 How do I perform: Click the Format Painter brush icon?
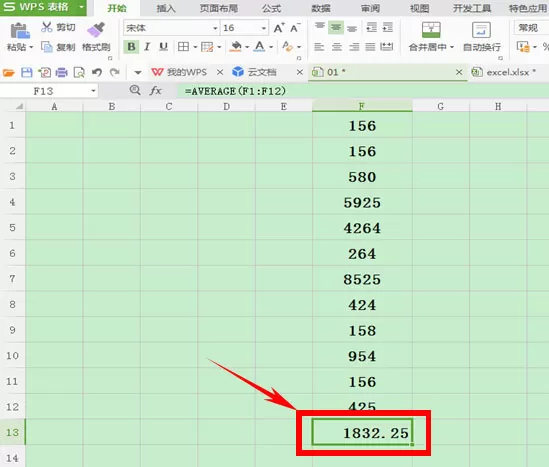[96, 29]
